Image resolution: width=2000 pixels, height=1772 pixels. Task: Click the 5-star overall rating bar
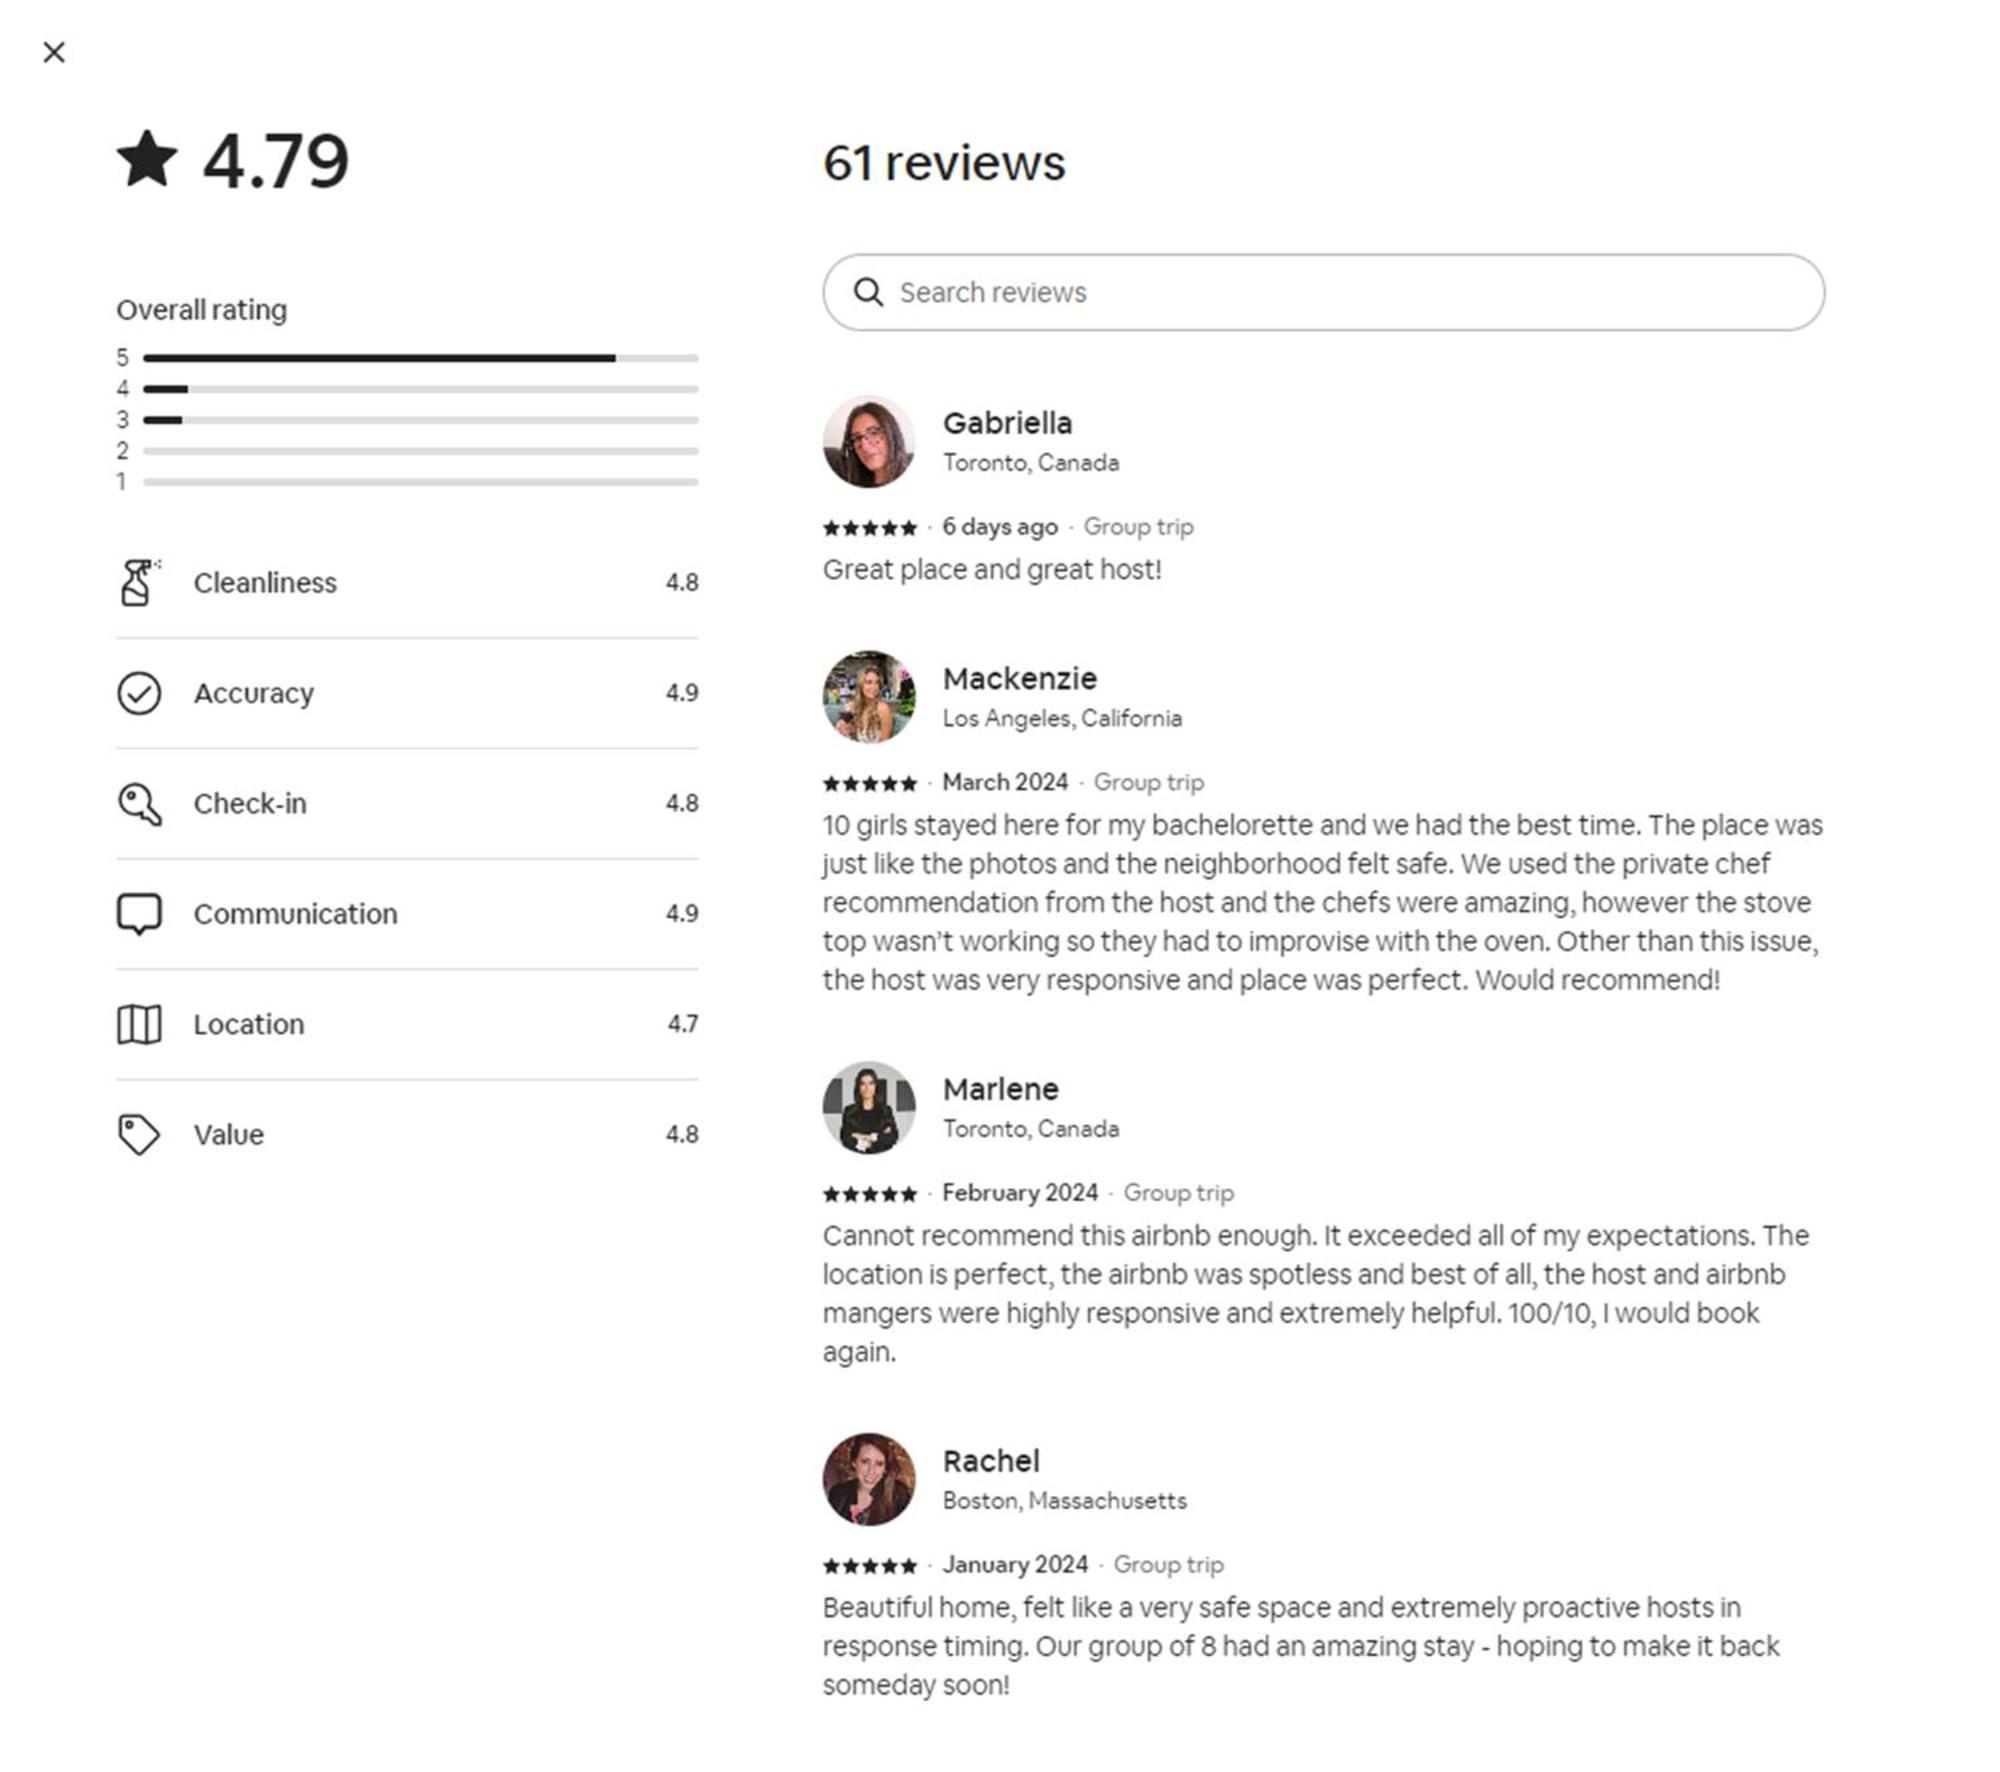click(x=420, y=358)
